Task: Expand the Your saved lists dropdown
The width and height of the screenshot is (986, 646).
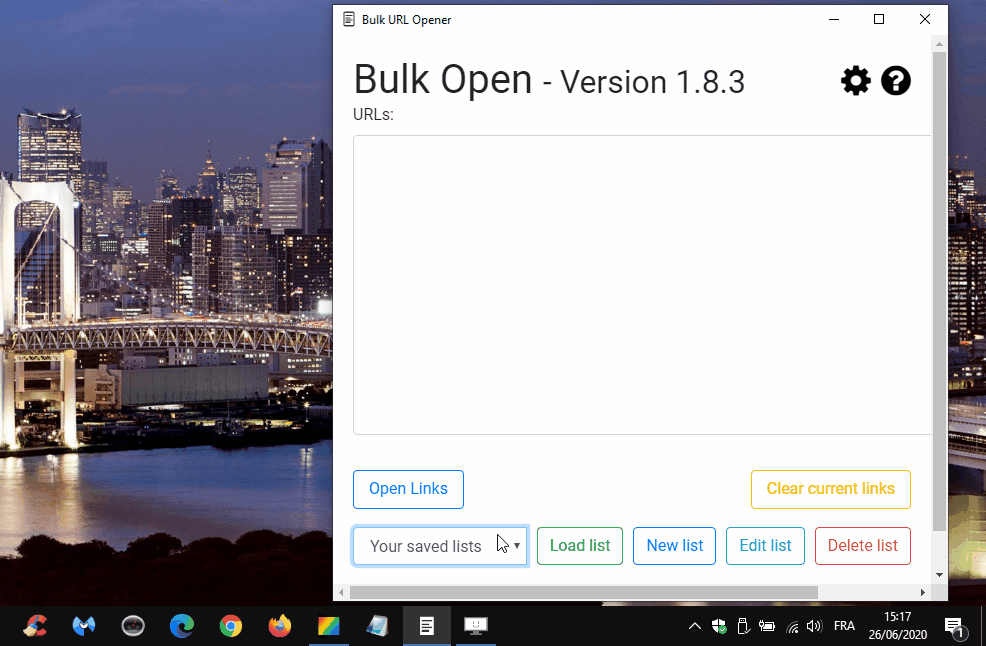Action: coord(440,546)
